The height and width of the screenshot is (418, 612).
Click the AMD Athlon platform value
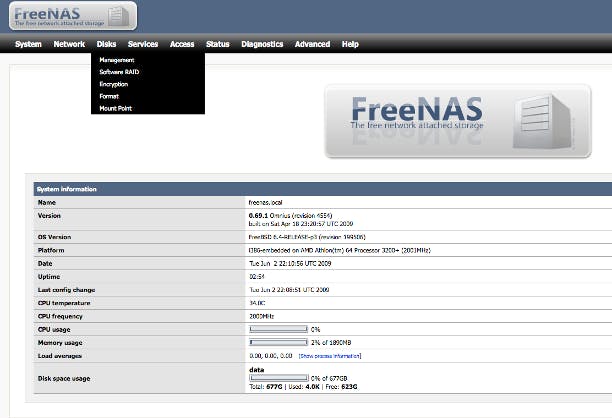(x=340, y=250)
